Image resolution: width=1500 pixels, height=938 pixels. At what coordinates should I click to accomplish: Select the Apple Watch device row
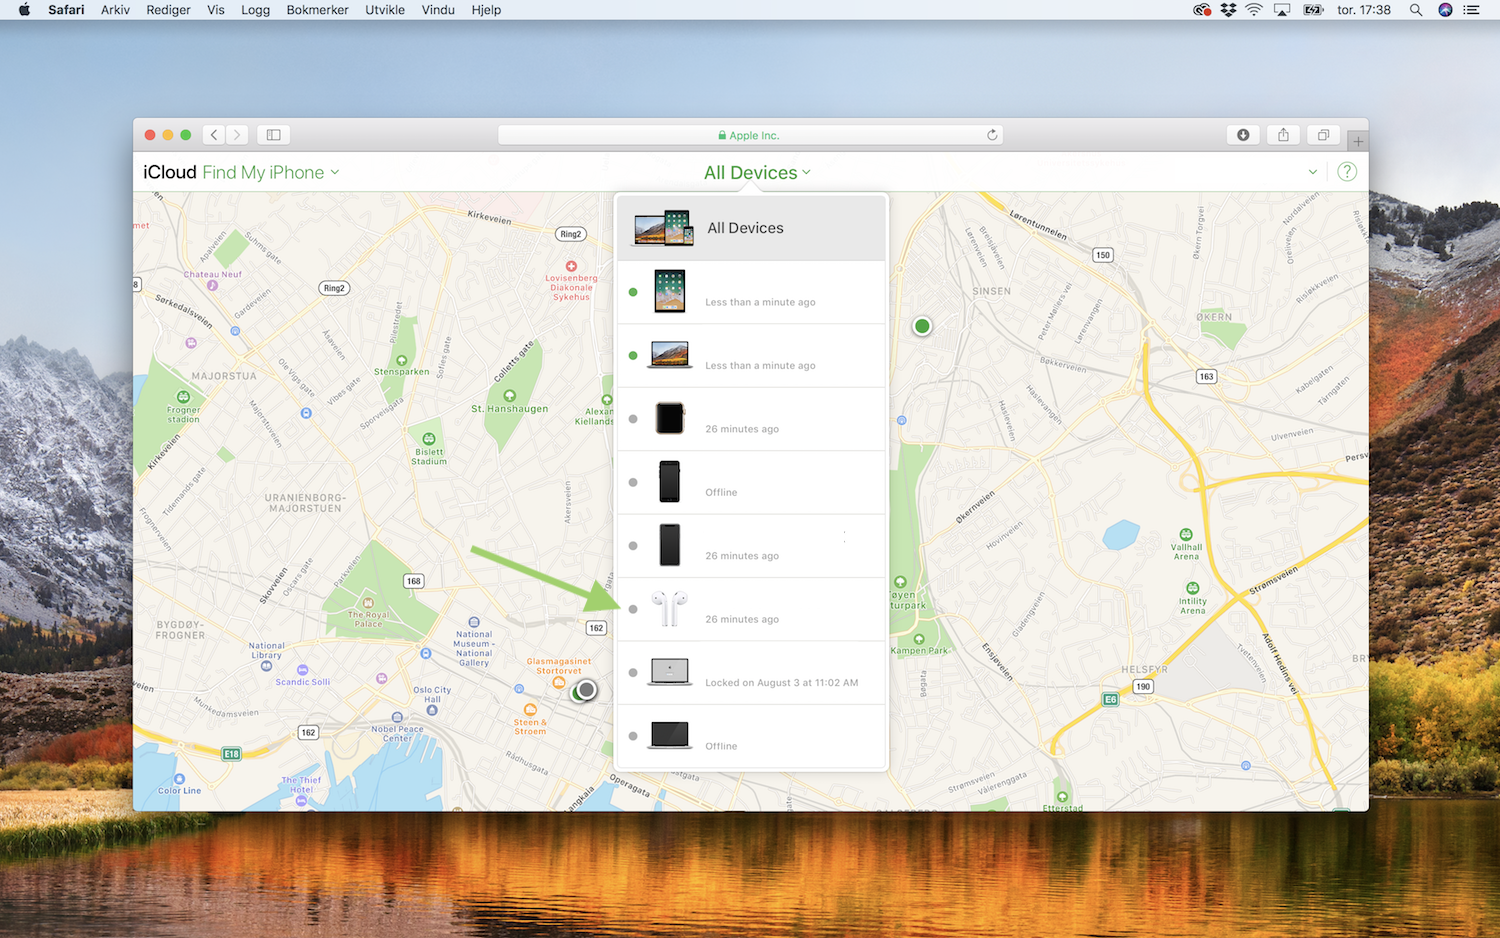pos(751,419)
